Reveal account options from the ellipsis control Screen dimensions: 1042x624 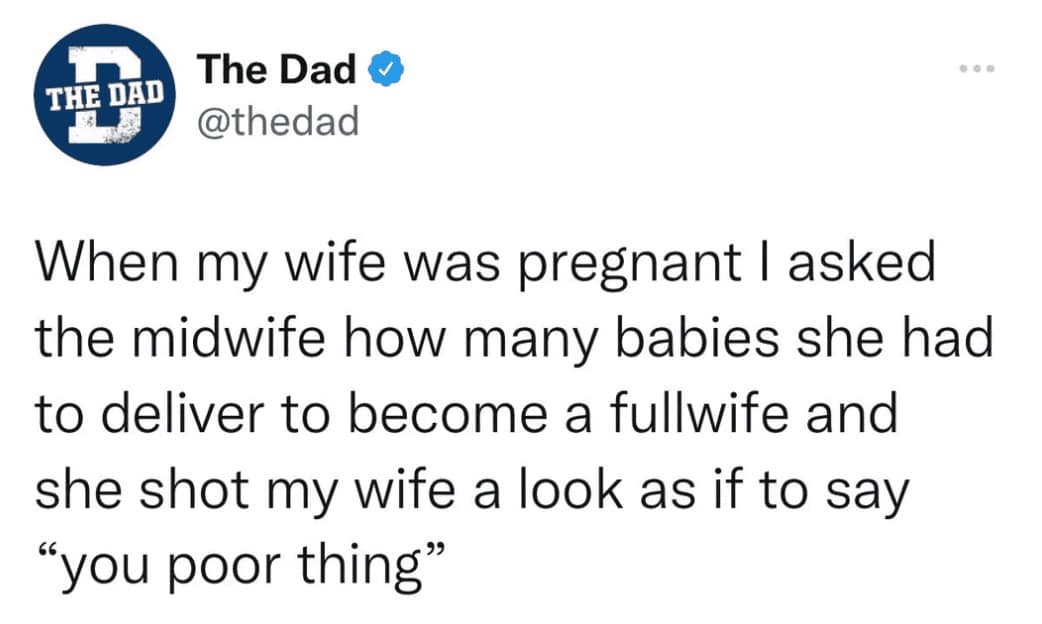pos(977,68)
